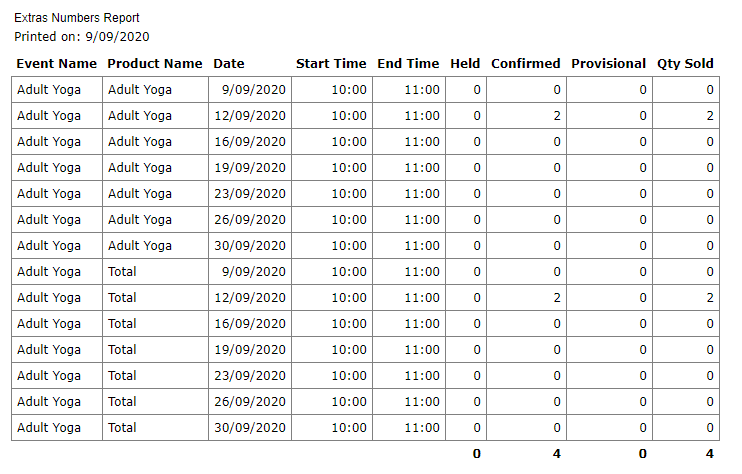Click 12/09/2020 date in Adult Yoga product row
The height and width of the screenshot is (474, 742).
(x=250, y=116)
